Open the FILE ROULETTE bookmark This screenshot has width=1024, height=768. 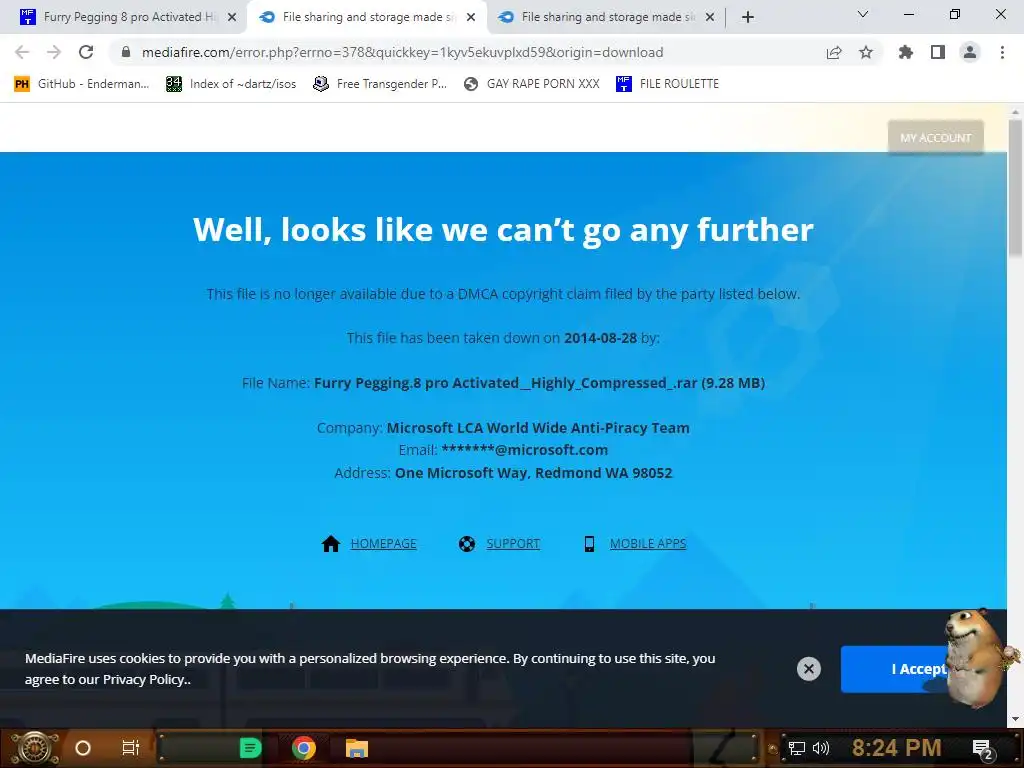pyautogui.click(x=667, y=84)
